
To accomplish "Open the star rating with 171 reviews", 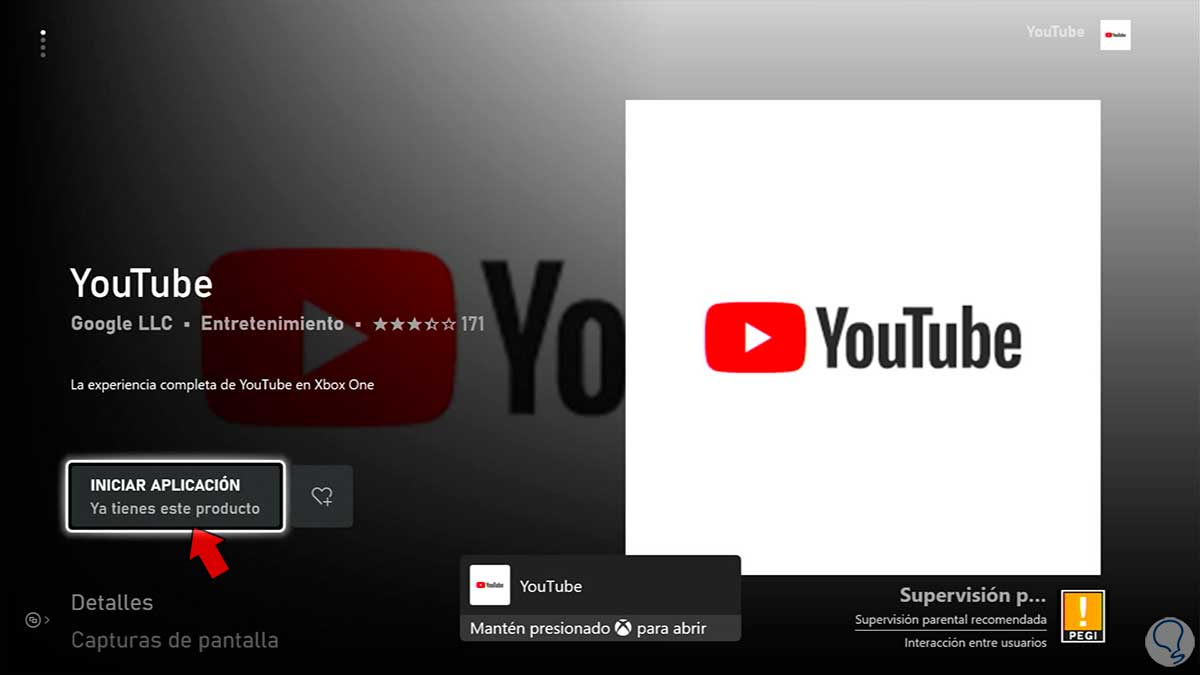I will (428, 324).
